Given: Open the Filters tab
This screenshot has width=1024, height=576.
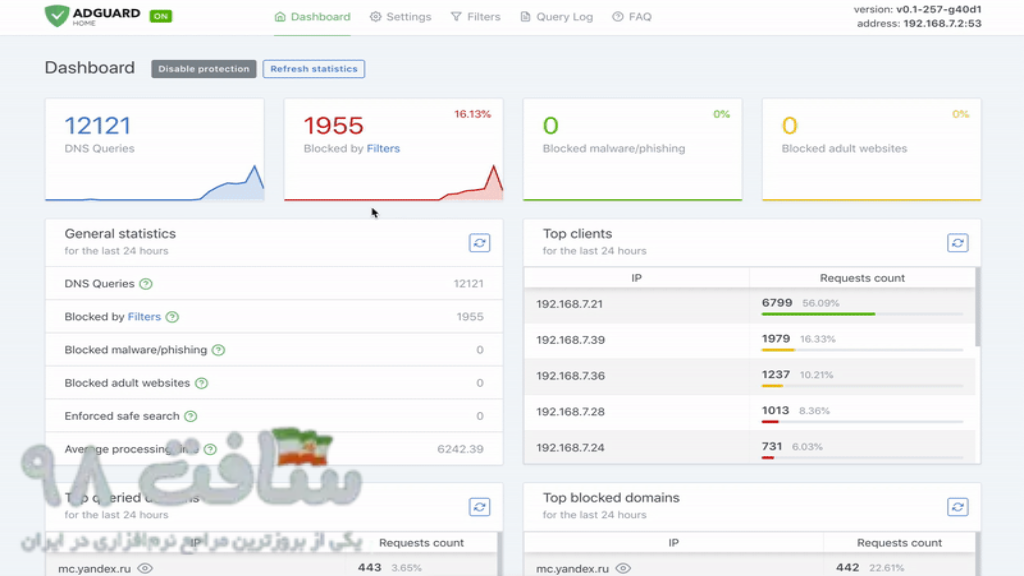Looking at the screenshot, I should [x=475, y=17].
